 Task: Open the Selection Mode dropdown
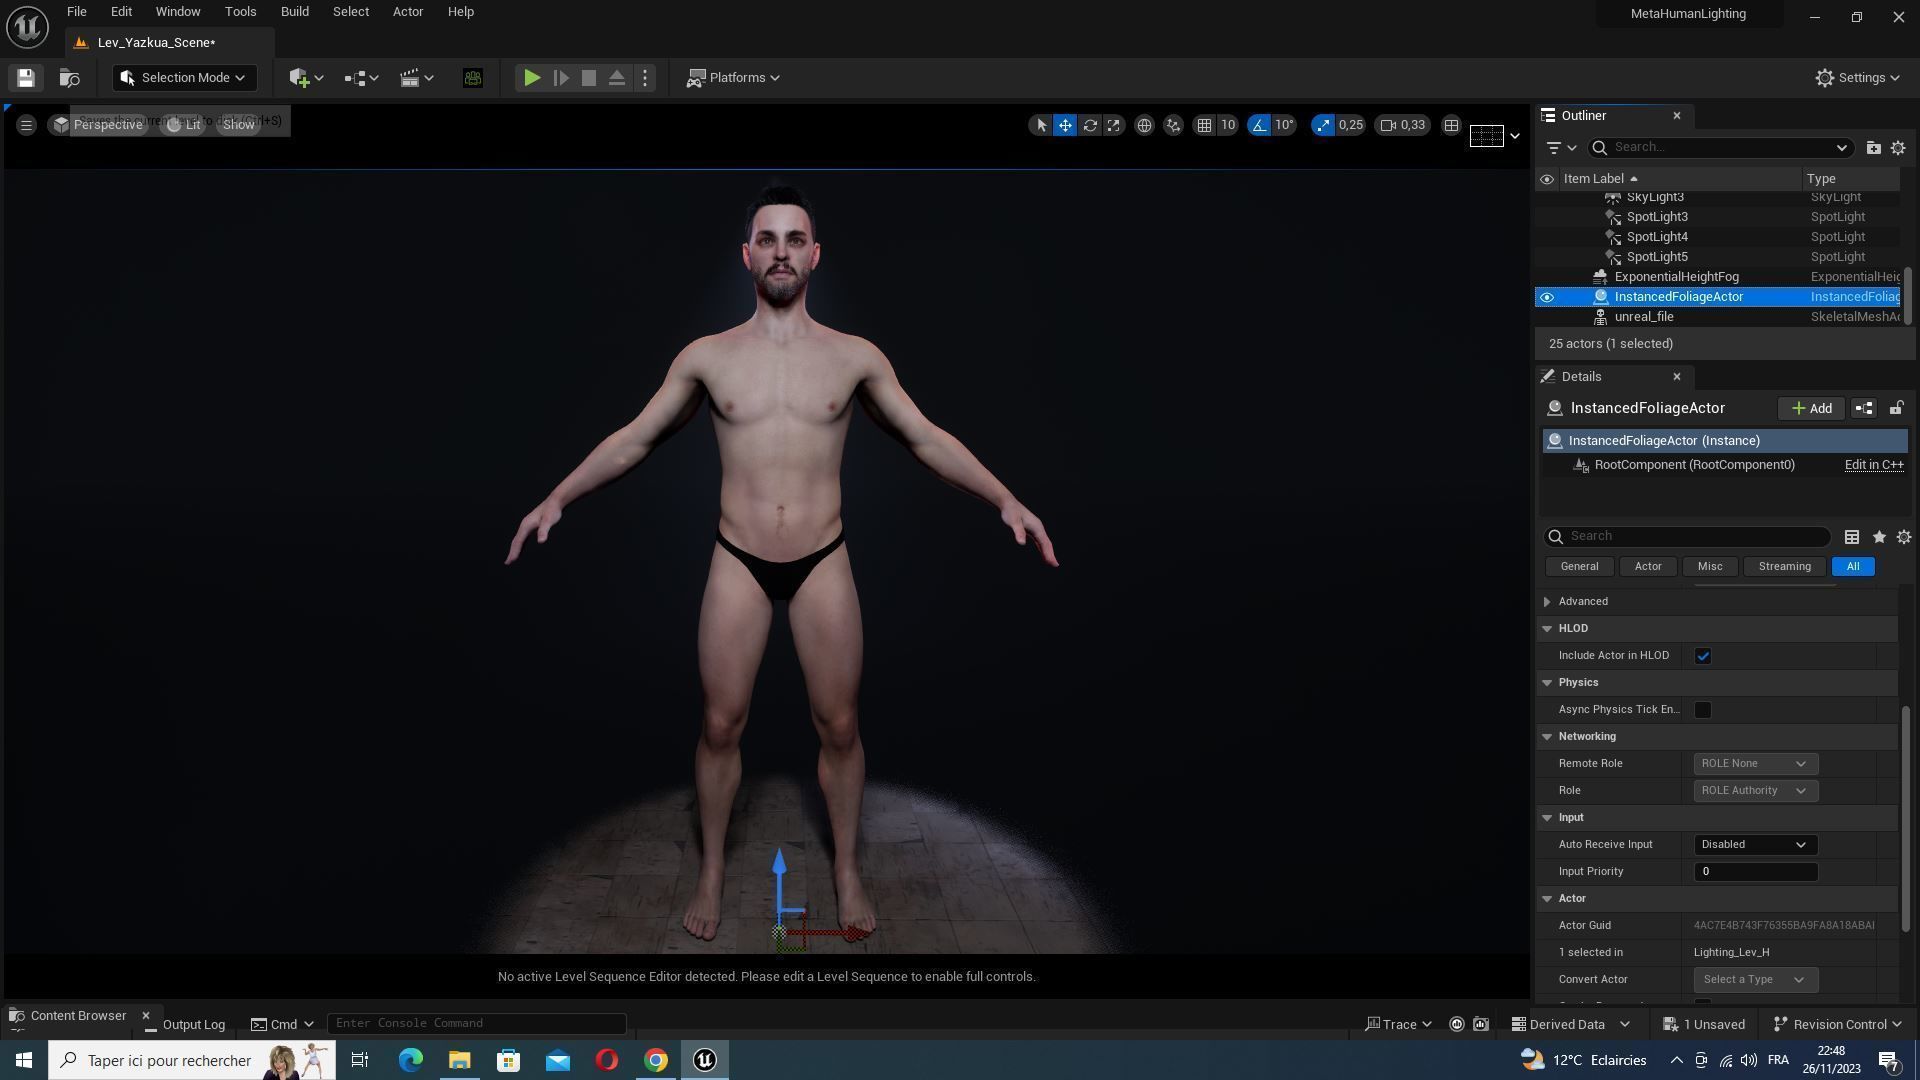point(184,78)
